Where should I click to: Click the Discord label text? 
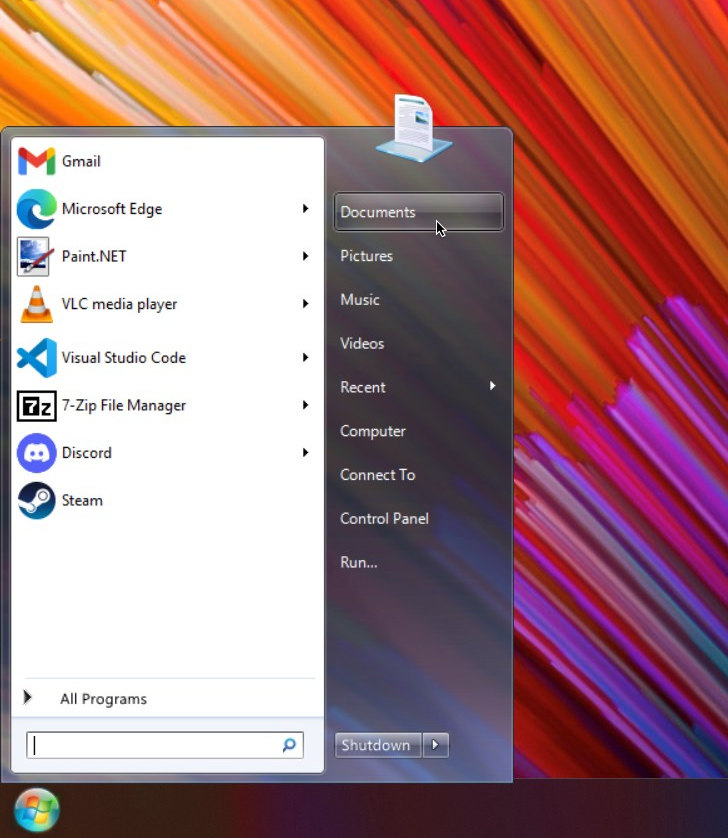pos(87,453)
